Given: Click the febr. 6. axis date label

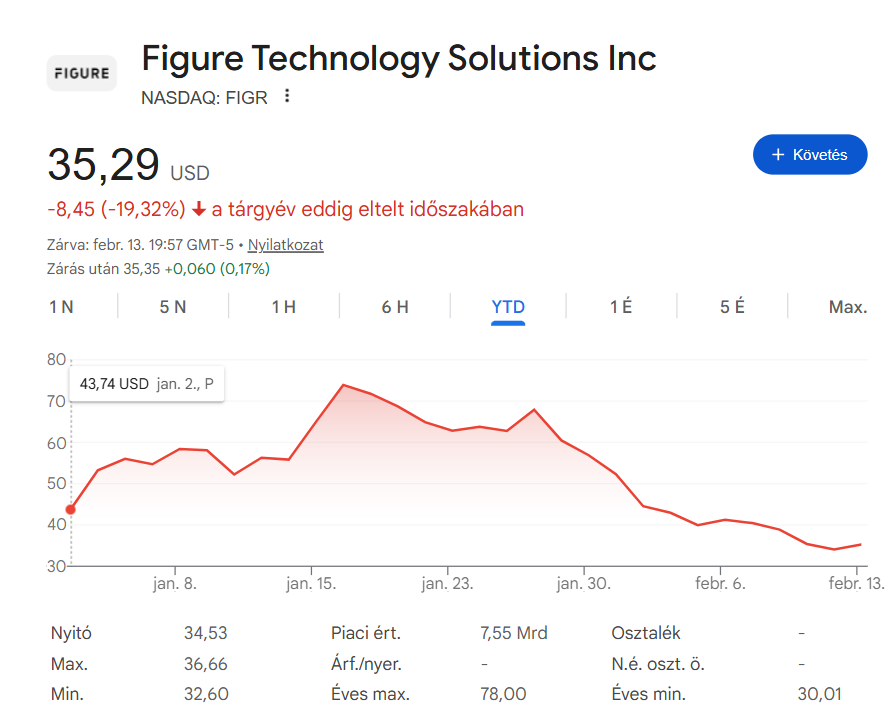Looking at the screenshot, I should (718, 584).
